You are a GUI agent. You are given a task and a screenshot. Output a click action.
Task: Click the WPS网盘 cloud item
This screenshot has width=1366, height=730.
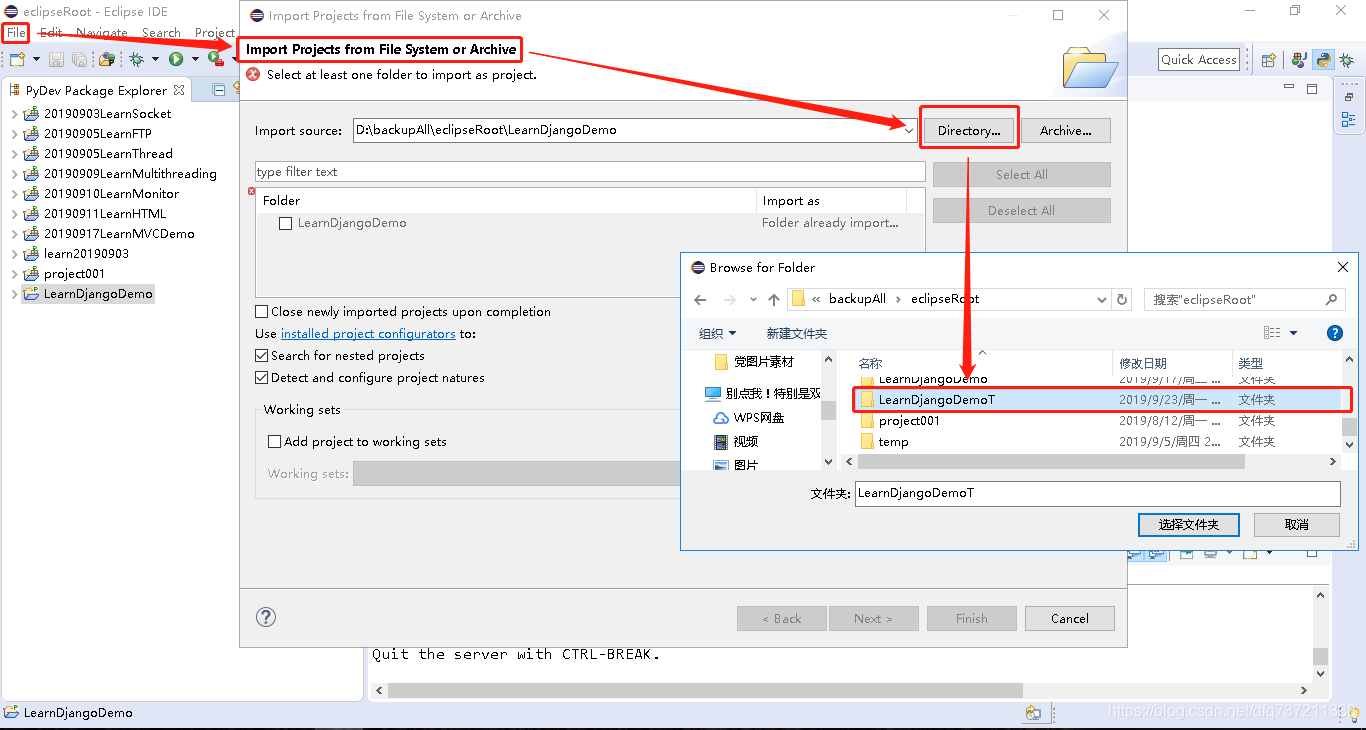[x=749, y=418]
